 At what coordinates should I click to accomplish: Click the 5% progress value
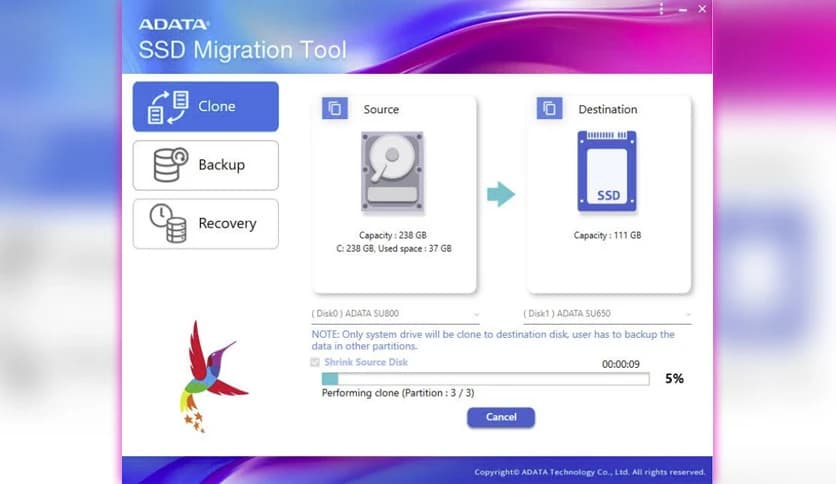(674, 378)
